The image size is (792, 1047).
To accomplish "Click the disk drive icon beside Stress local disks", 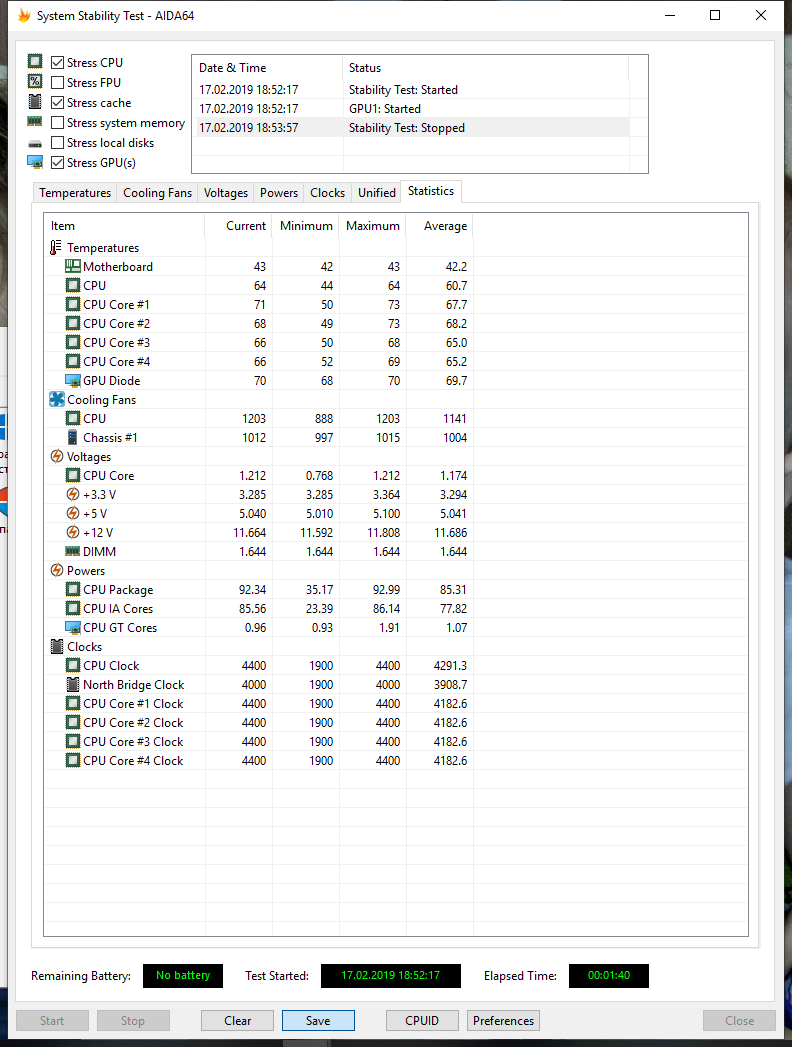I will tap(35, 143).
